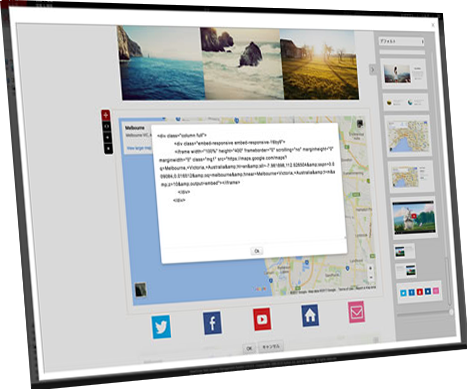Select the video snippet thumbnail
467x389 pixels.
pos(414,218)
